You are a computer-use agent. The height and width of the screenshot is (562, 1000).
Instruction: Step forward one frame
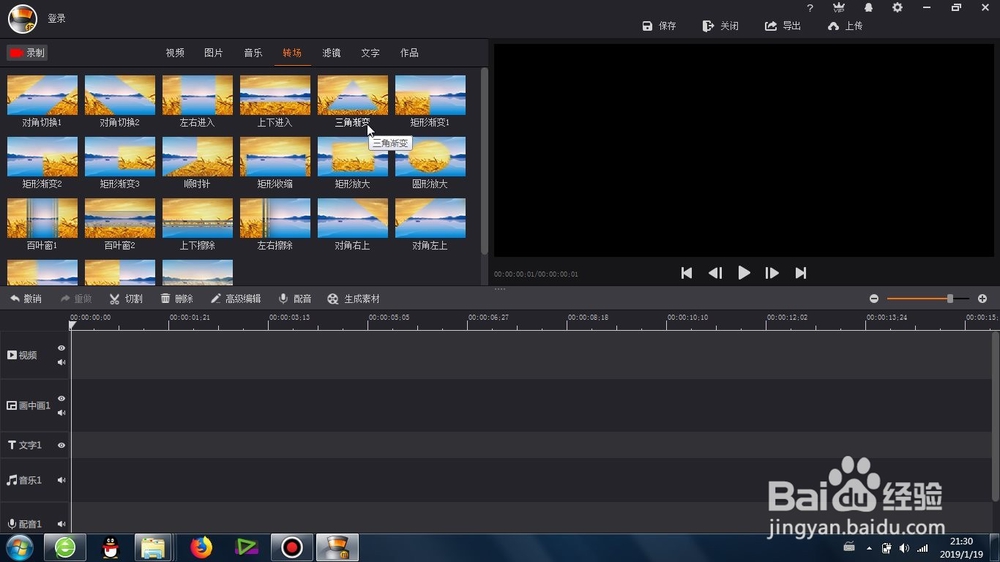coord(772,273)
